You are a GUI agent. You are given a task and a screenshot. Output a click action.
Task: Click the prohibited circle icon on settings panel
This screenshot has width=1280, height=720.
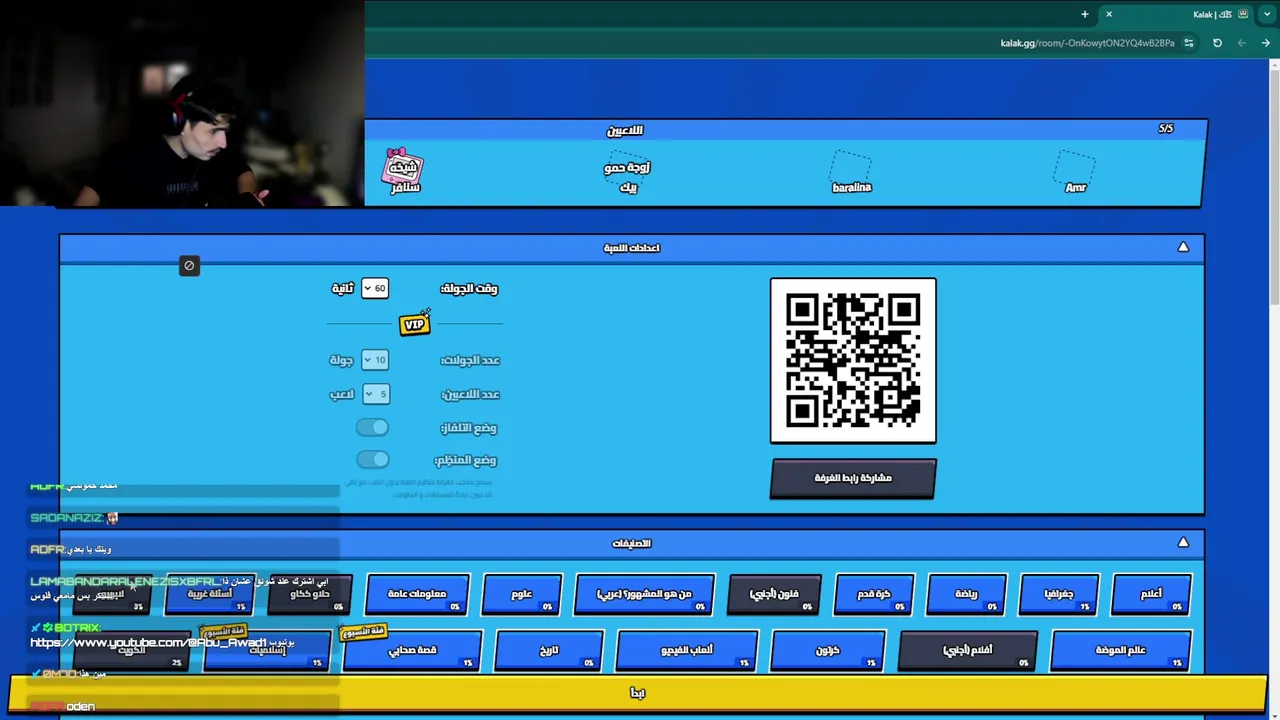tap(189, 265)
